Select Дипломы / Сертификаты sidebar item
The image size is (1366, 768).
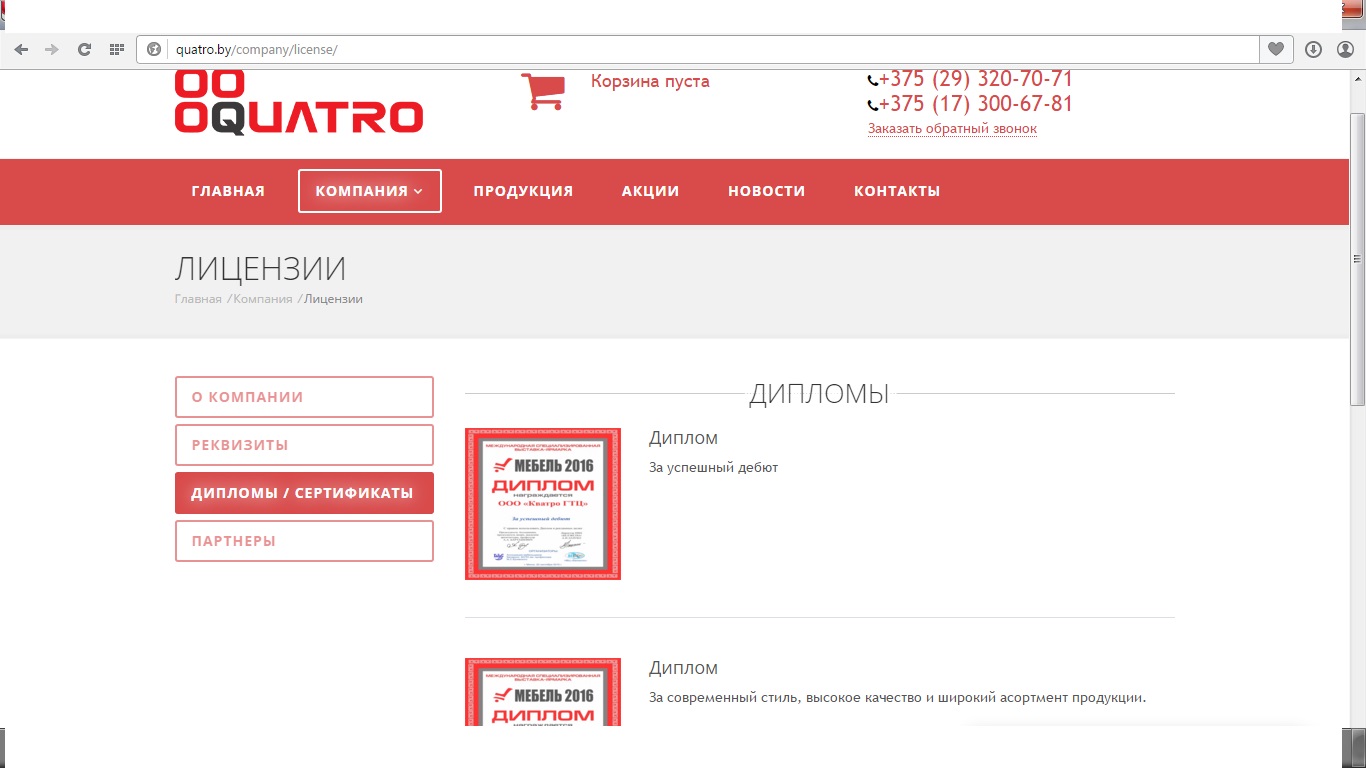pos(304,493)
